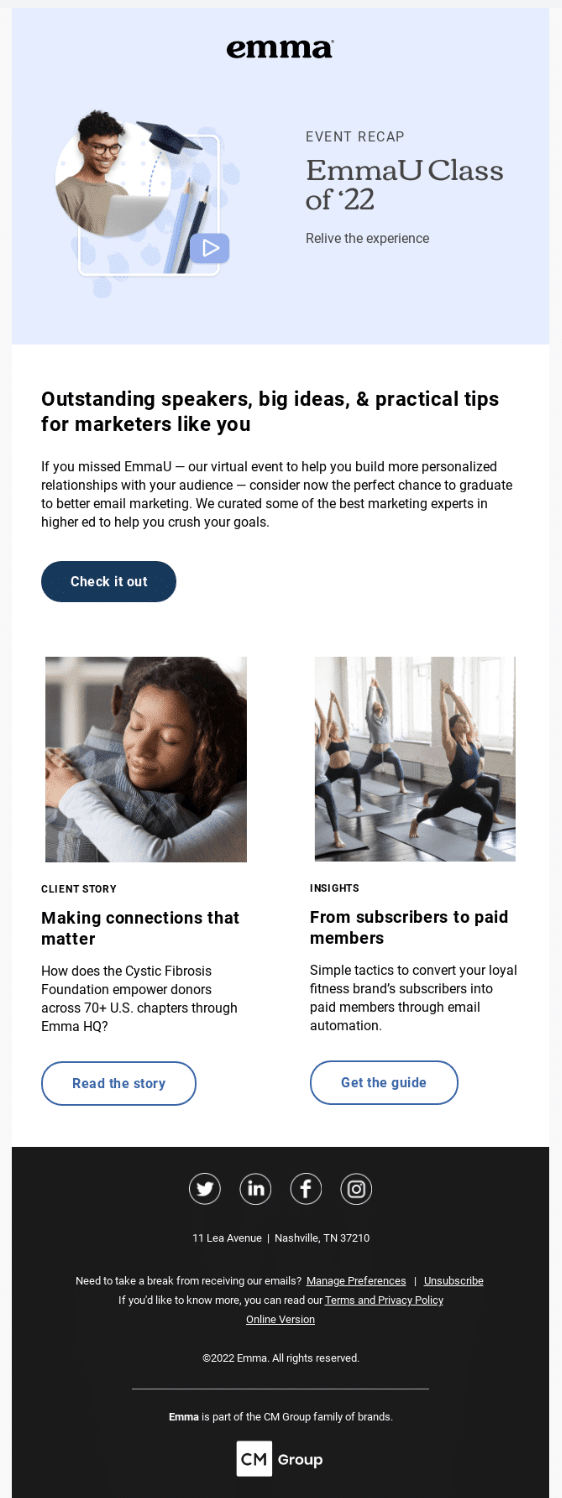Image resolution: width=562 pixels, height=1498 pixels.
Task: Click the Get the guide button
Action: (x=384, y=1082)
